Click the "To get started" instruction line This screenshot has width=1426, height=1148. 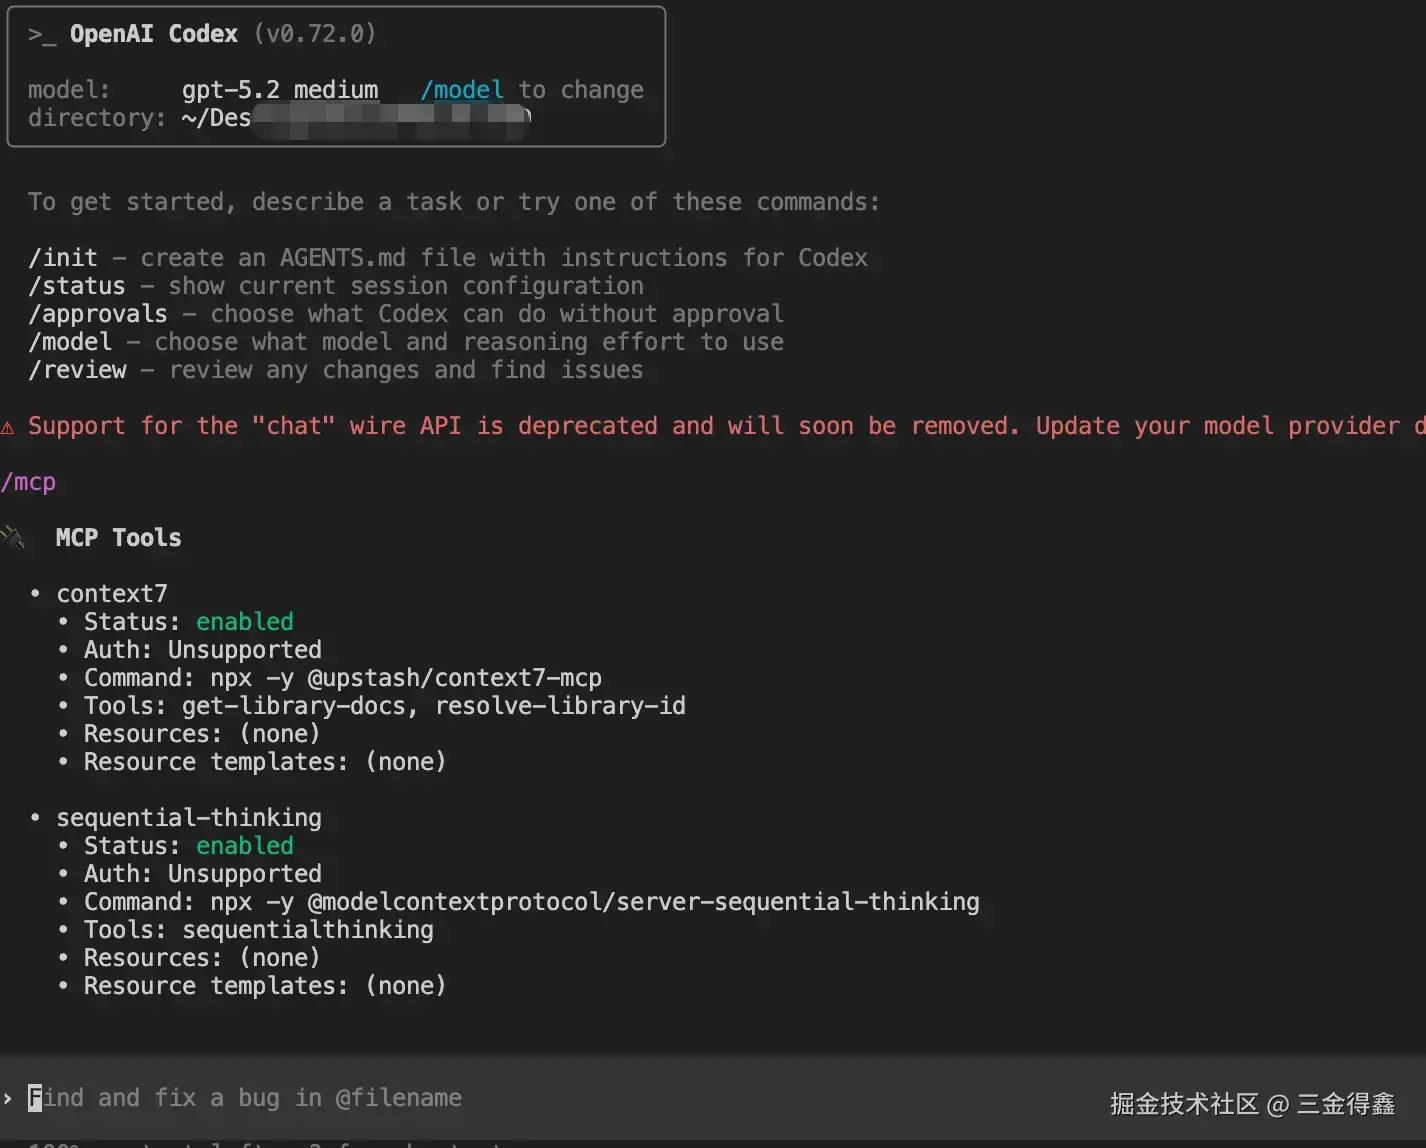[454, 202]
